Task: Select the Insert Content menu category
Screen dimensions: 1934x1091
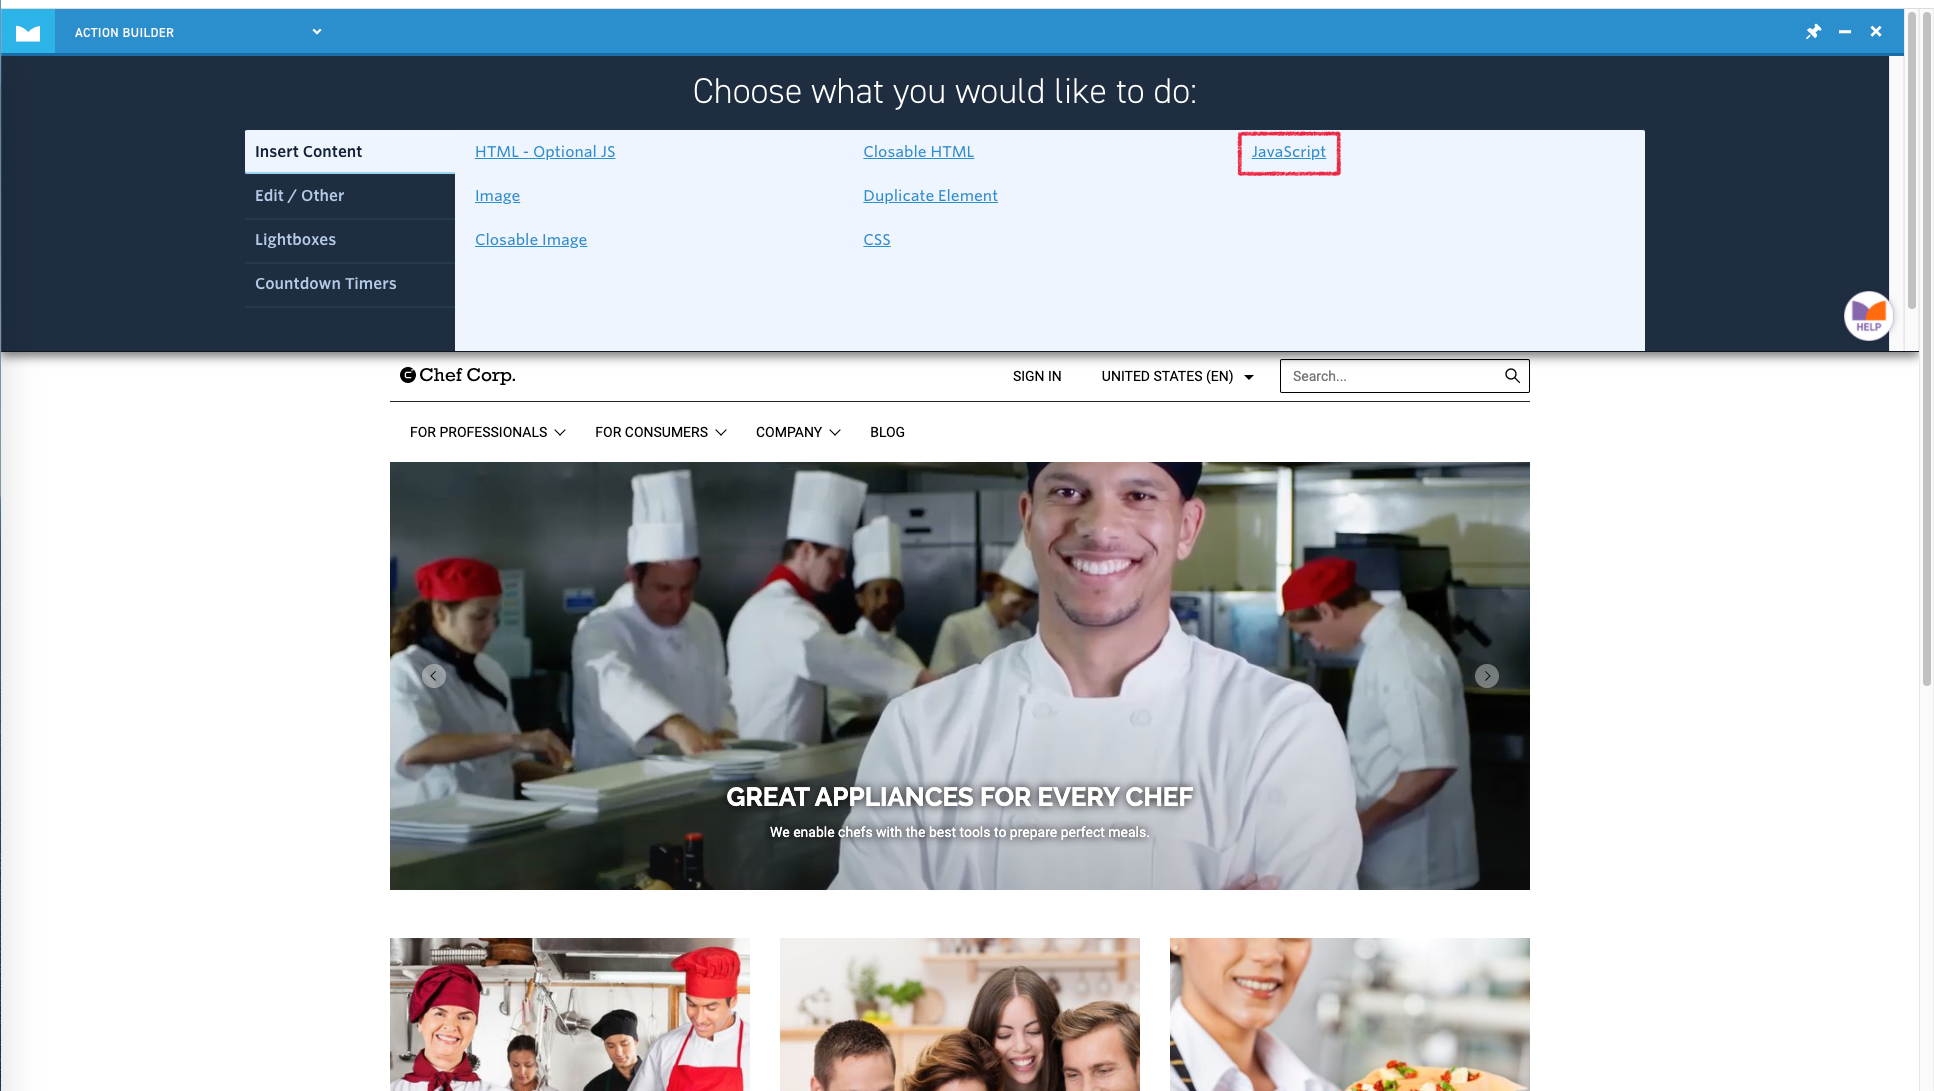Action: 349,151
